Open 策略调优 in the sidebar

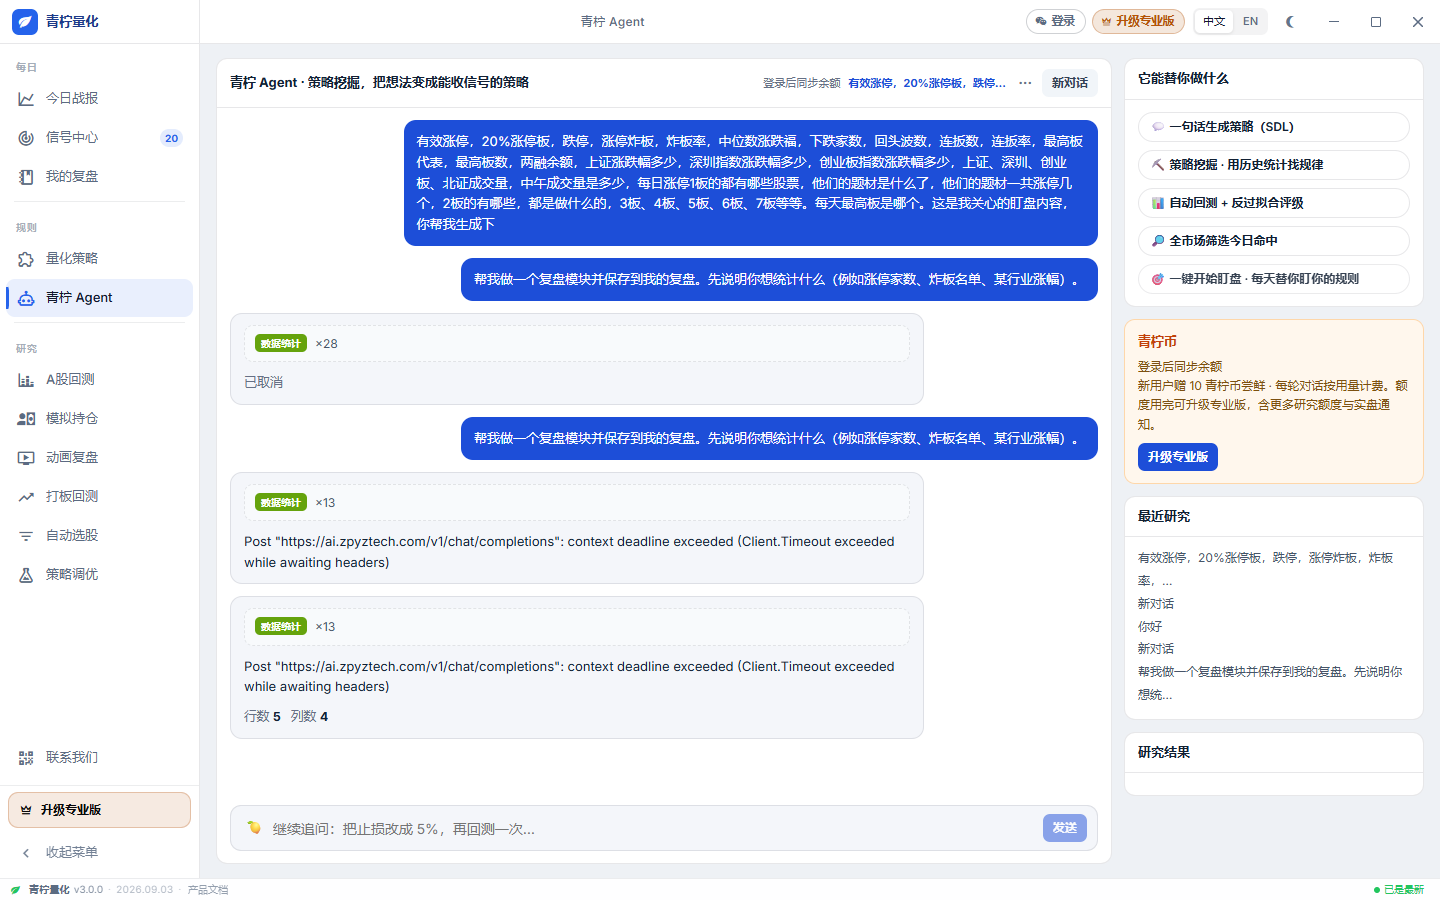point(99,574)
